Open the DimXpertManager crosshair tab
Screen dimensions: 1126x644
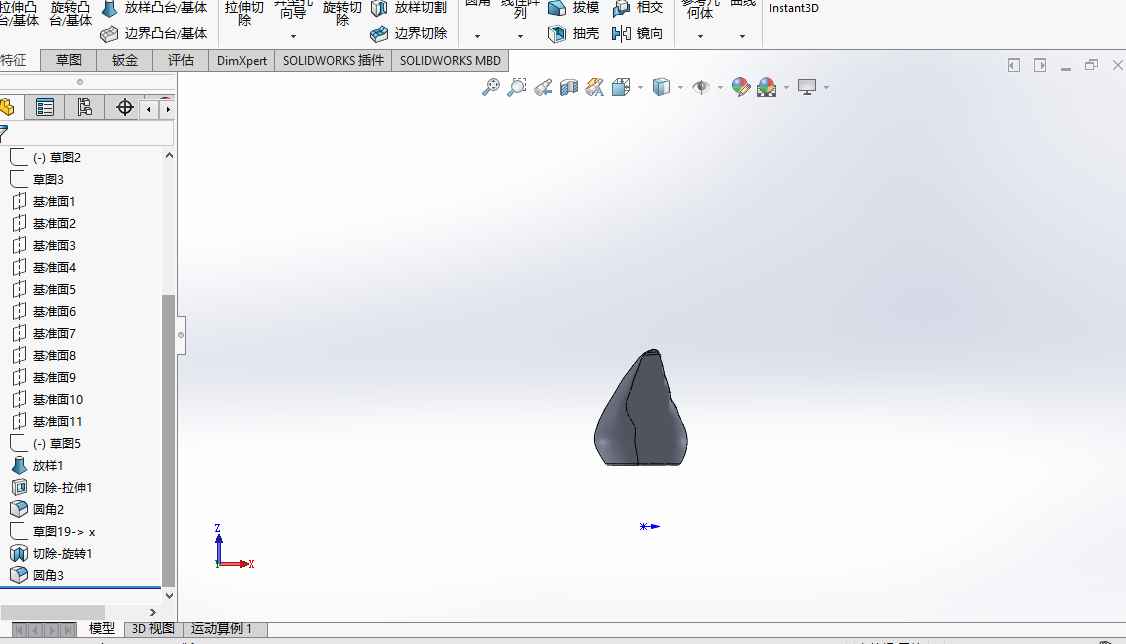(x=124, y=108)
